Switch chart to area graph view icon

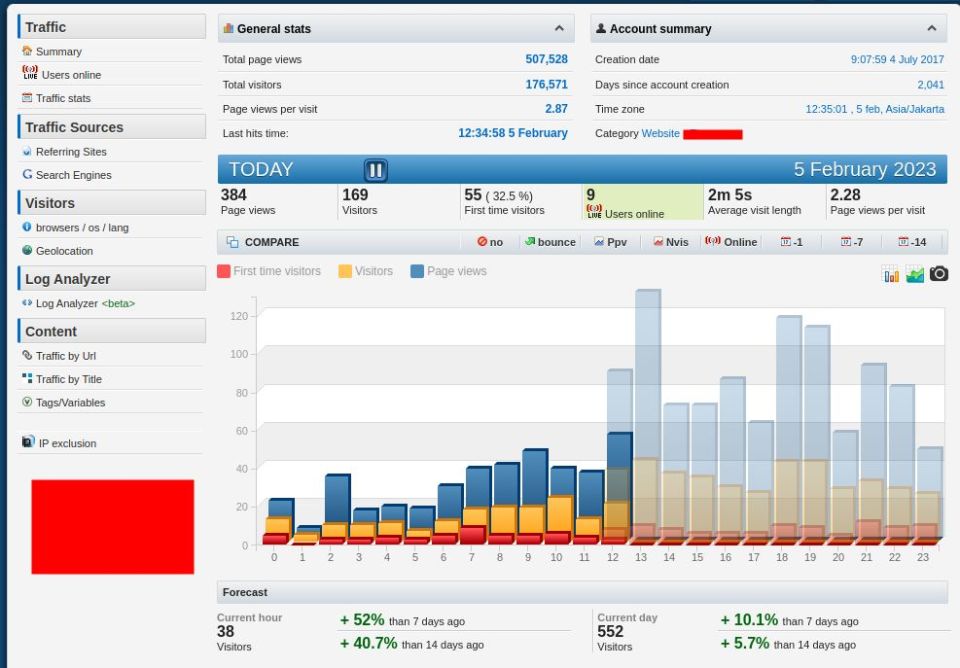click(915, 274)
